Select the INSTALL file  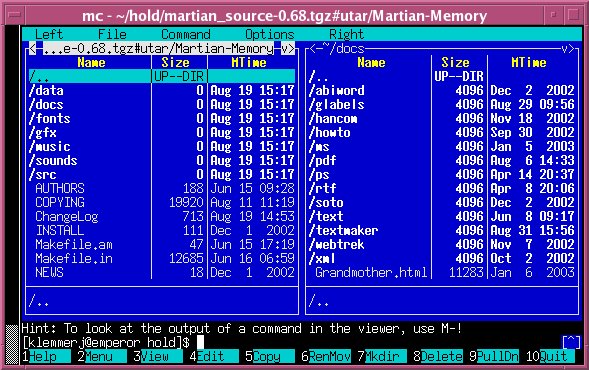pos(162,230)
